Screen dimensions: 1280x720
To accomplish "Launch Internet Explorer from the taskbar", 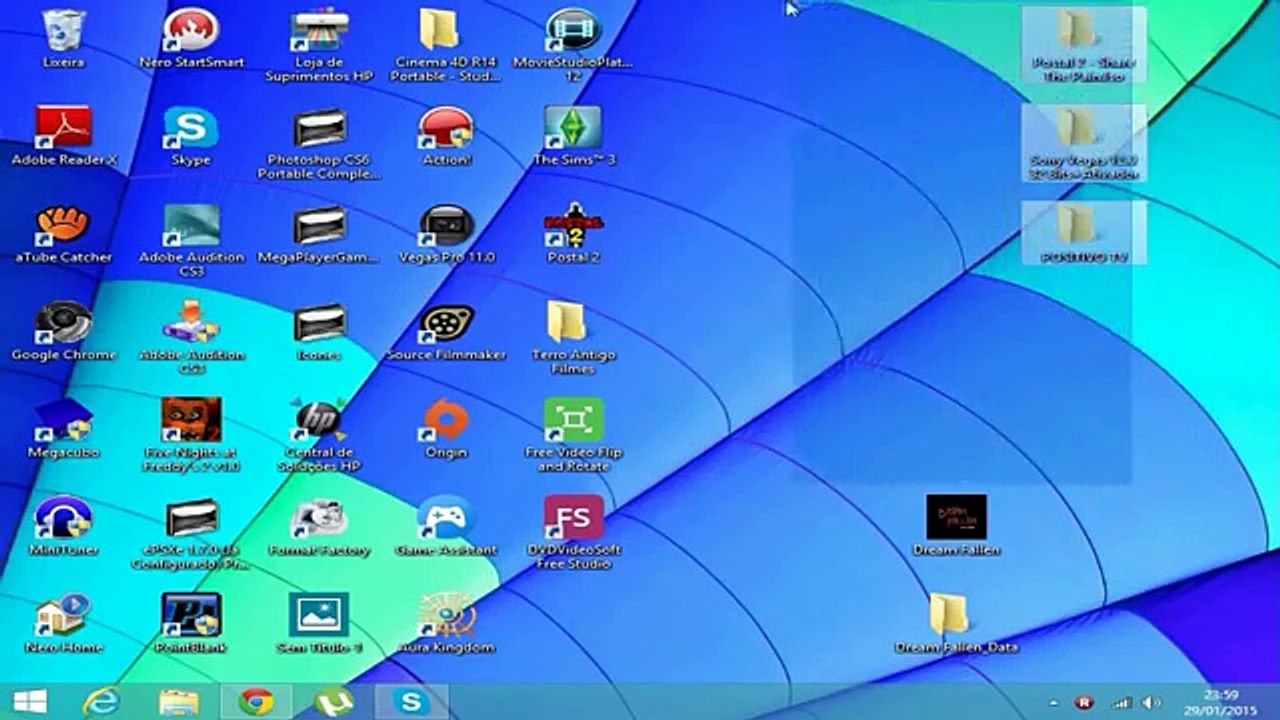I will pos(101,701).
